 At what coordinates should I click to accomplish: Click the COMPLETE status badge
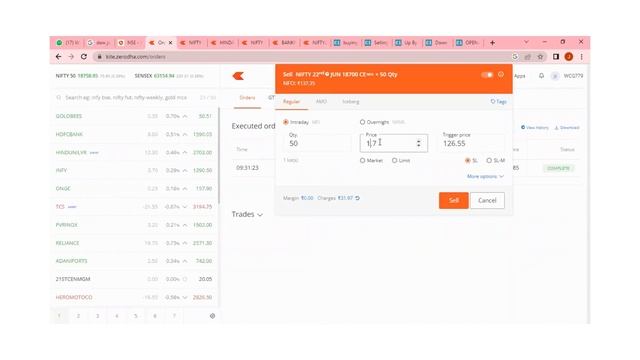(558, 168)
